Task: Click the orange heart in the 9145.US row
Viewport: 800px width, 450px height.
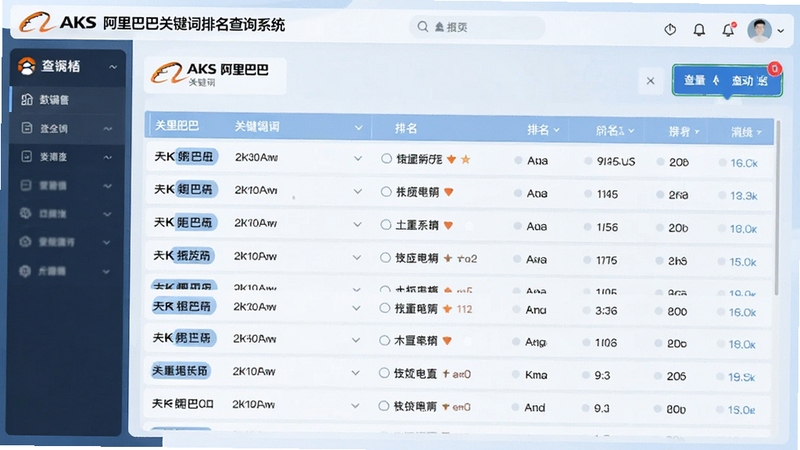Action: [451, 159]
